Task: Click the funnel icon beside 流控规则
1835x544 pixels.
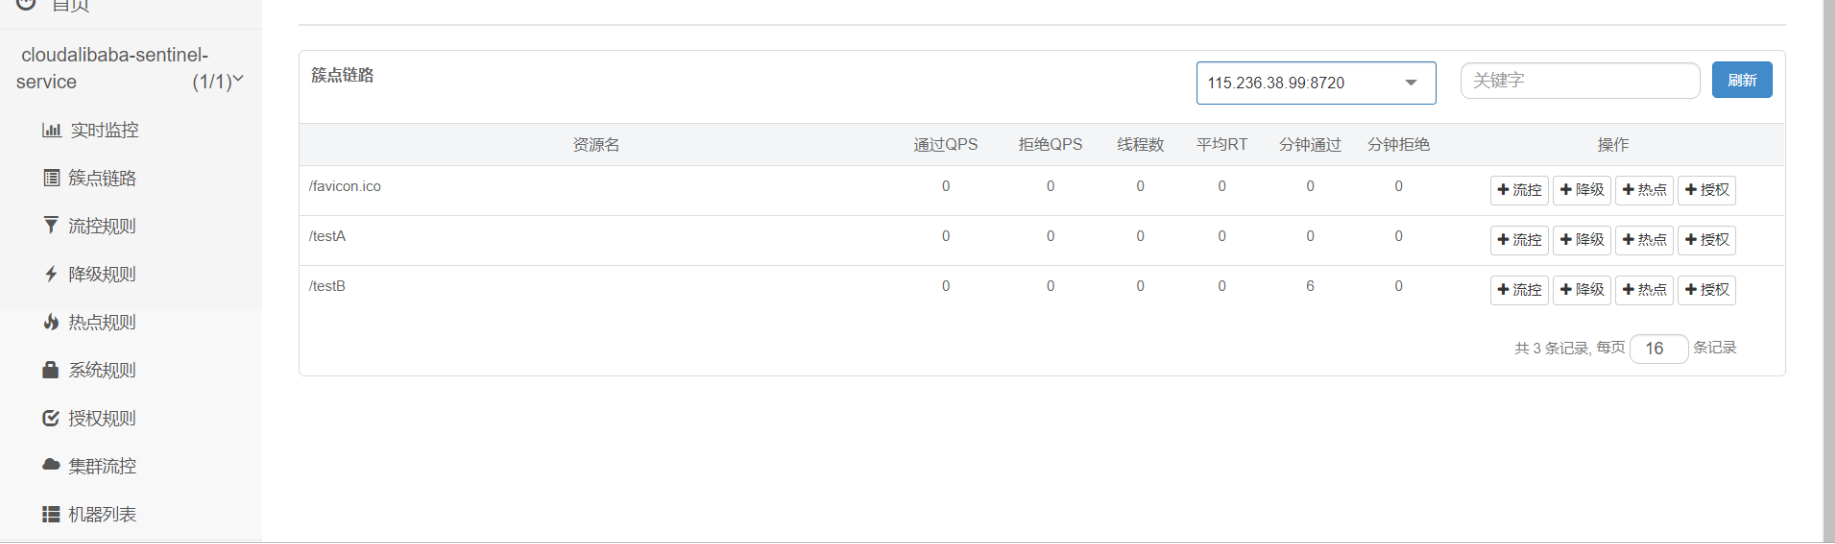Action: (51, 226)
